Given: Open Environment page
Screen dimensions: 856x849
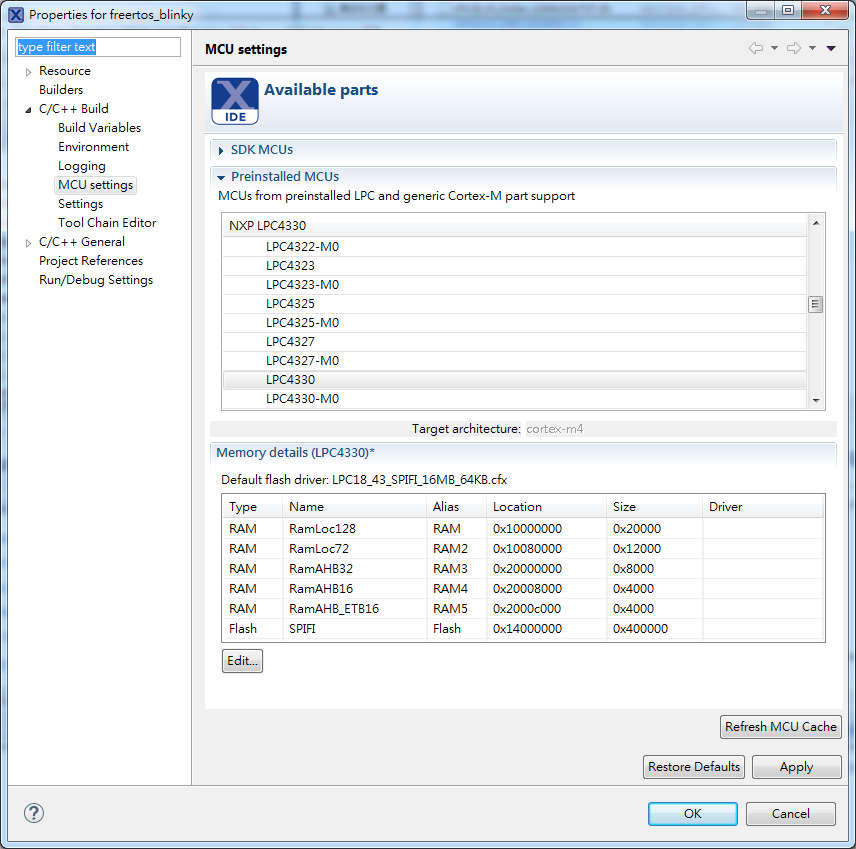Looking at the screenshot, I should tap(93, 147).
